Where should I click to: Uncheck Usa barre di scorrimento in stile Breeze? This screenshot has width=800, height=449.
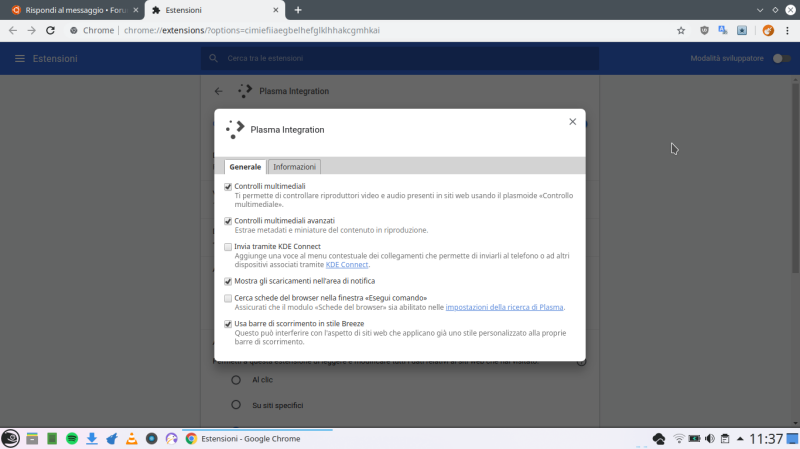point(228,324)
